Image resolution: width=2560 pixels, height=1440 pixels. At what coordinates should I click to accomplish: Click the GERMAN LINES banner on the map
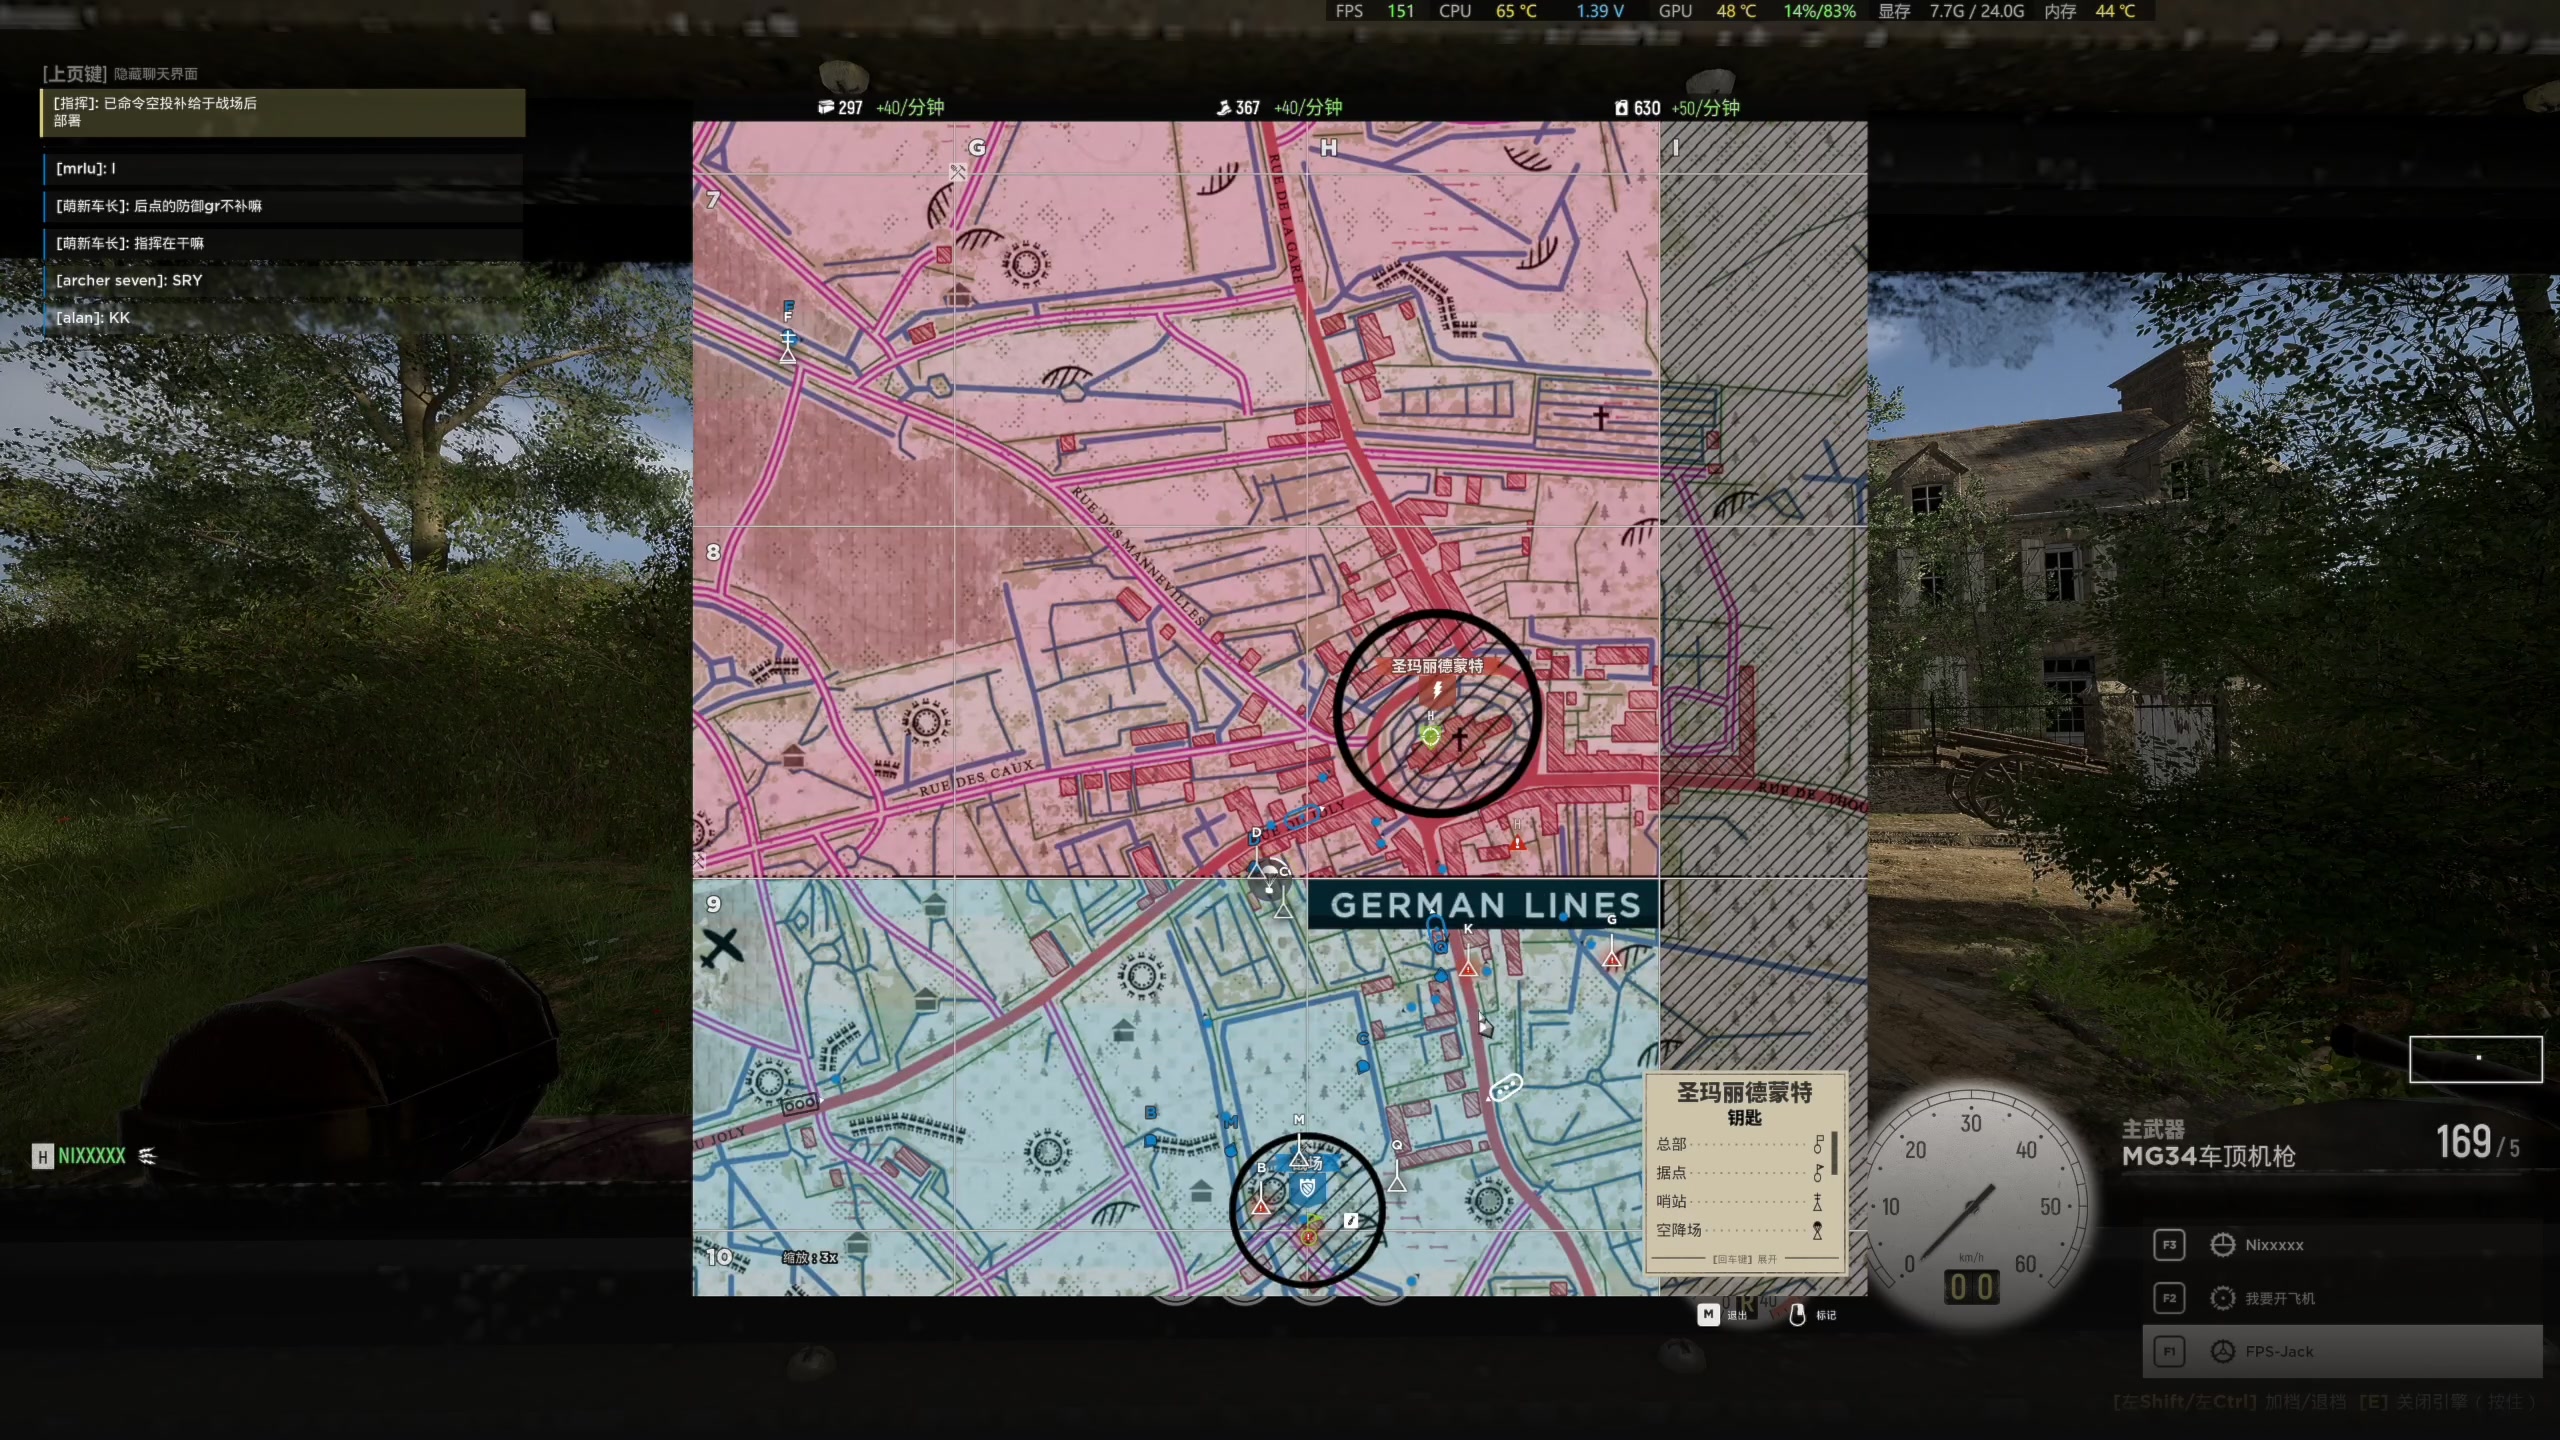click(x=1484, y=905)
